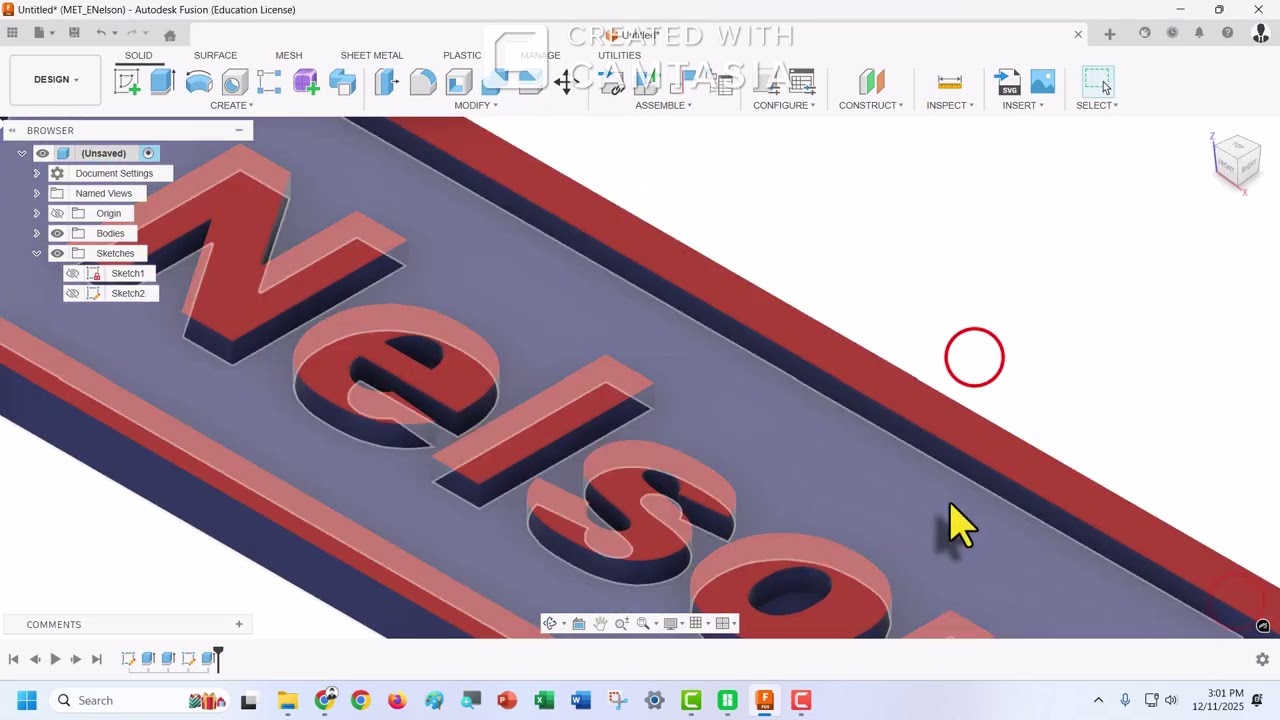Click the Select window tool icon

tap(1097, 81)
